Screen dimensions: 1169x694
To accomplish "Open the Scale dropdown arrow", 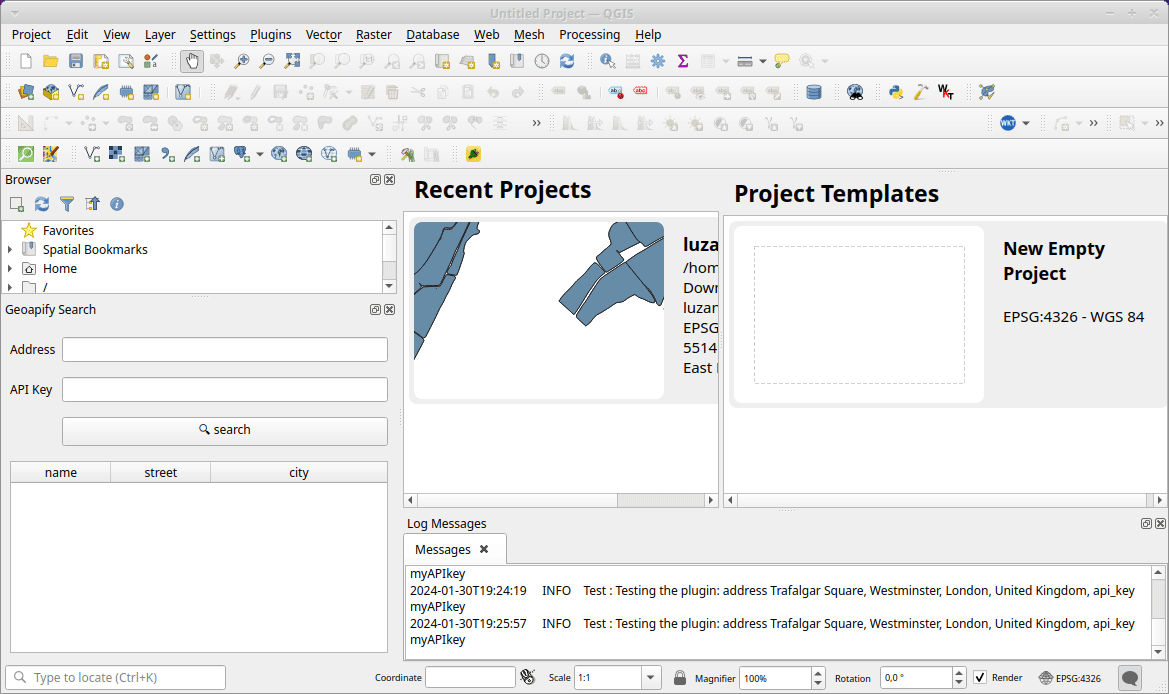I will pos(651,678).
